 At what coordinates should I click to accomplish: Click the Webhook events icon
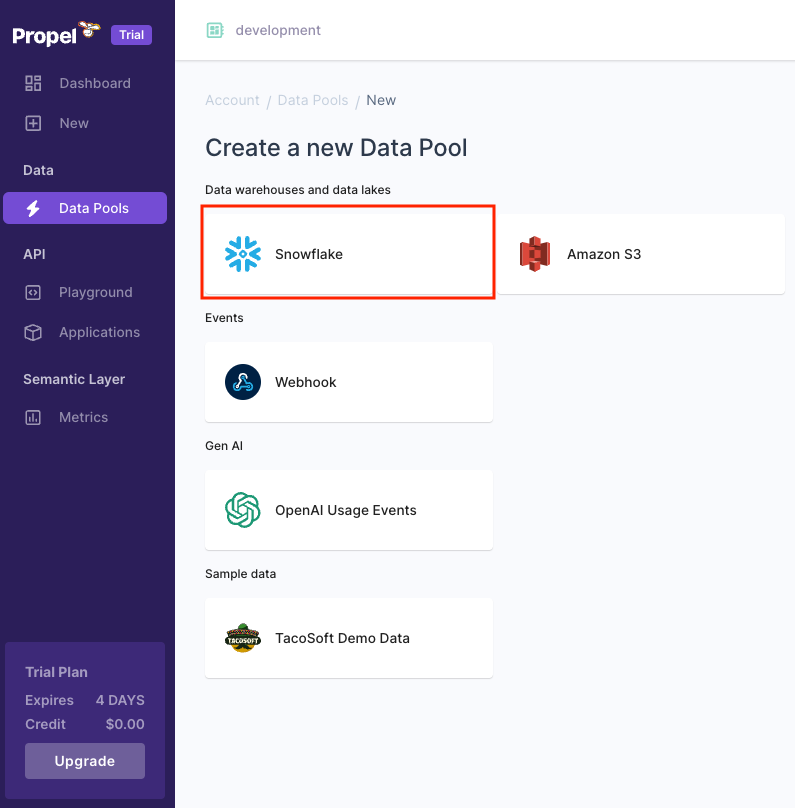click(242, 382)
